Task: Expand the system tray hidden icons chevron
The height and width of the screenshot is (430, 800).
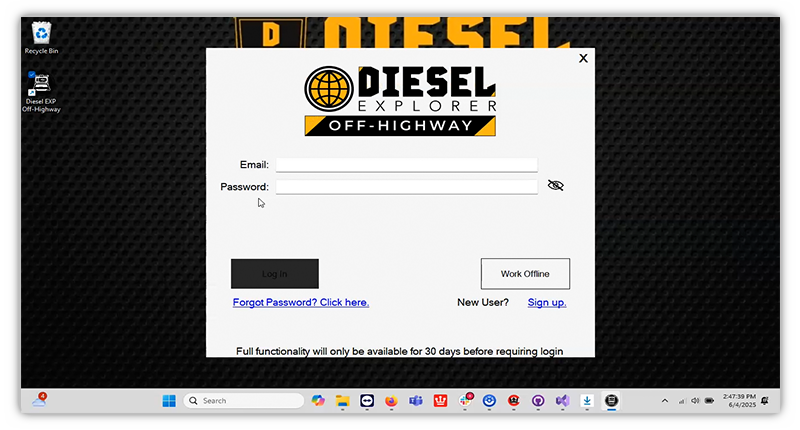Action: point(665,401)
